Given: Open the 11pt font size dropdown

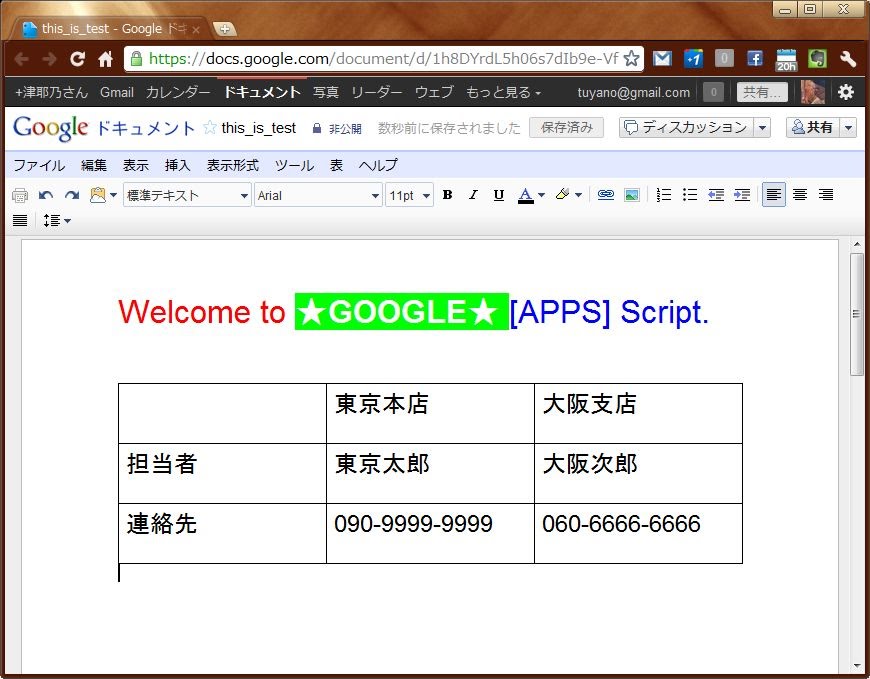Looking at the screenshot, I should coord(409,195).
